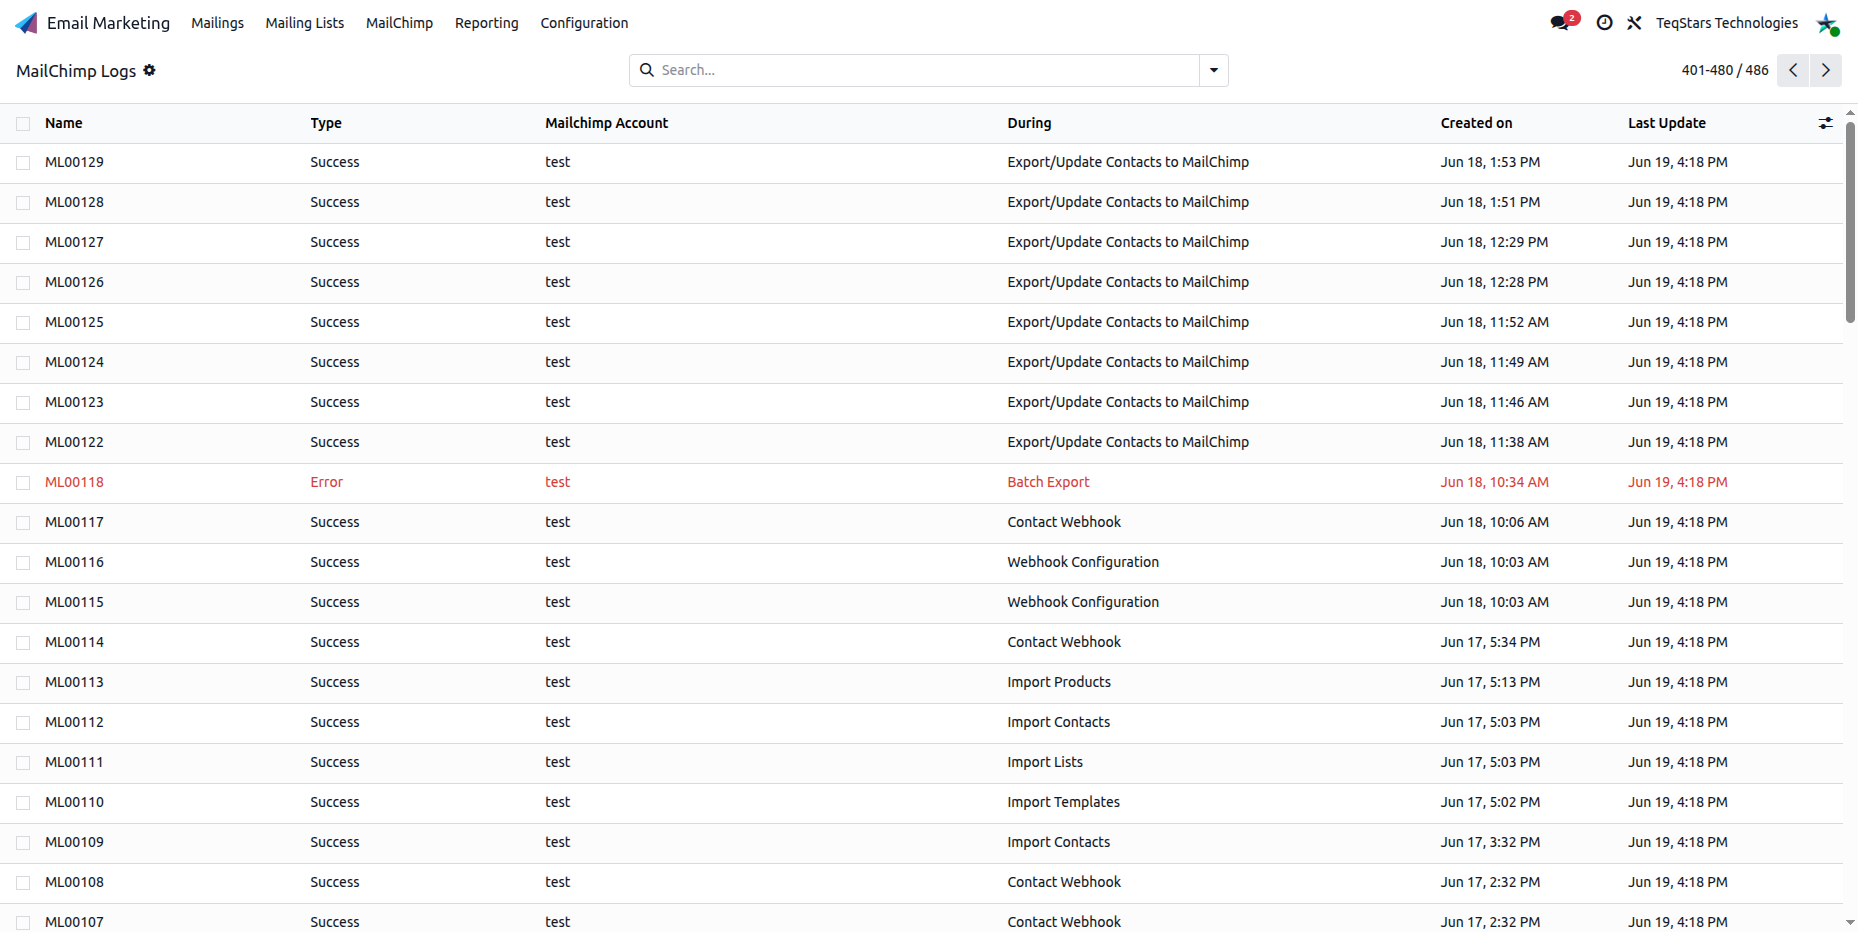Viewport: 1858px width, 932px height.
Task: Sort by the During column header
Action: [1029, 123]
